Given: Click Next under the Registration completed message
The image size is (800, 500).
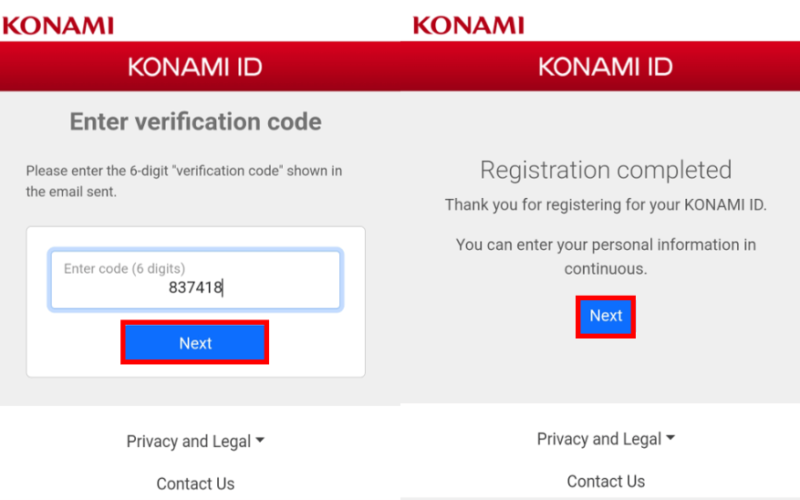Looking at the screenshot, I should tap(606, 316).
